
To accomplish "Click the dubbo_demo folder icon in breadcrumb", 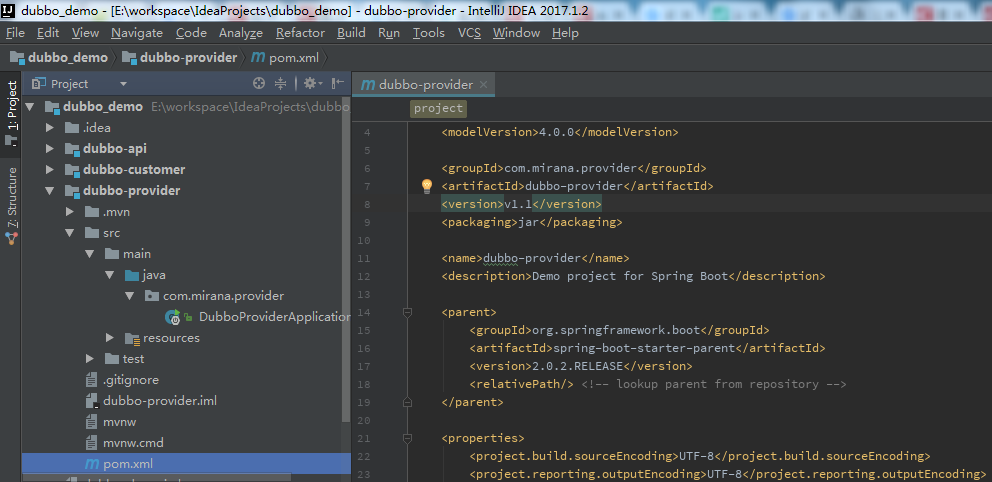I will [17, 58].
